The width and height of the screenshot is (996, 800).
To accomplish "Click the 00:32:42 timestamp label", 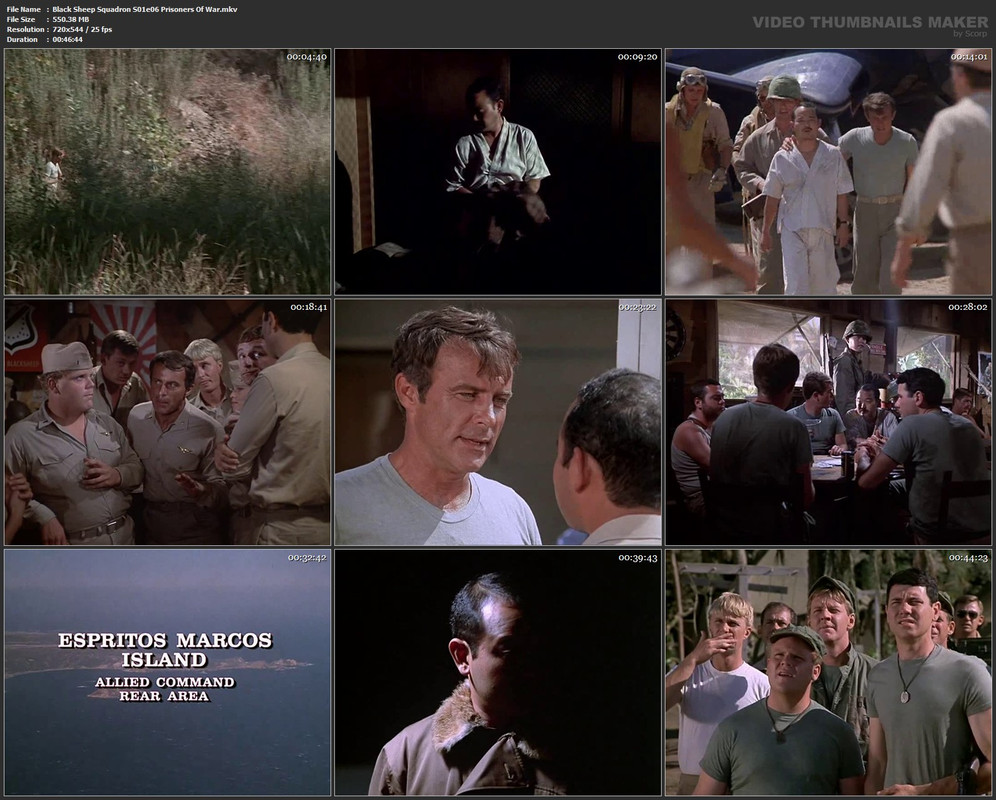I will (x=307, y=558).
